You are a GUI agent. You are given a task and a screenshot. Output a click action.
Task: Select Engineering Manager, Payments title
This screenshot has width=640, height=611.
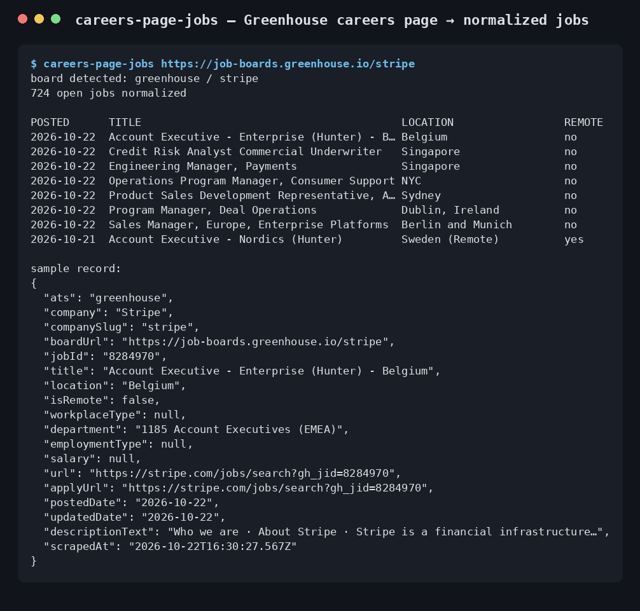coord(202,166)
